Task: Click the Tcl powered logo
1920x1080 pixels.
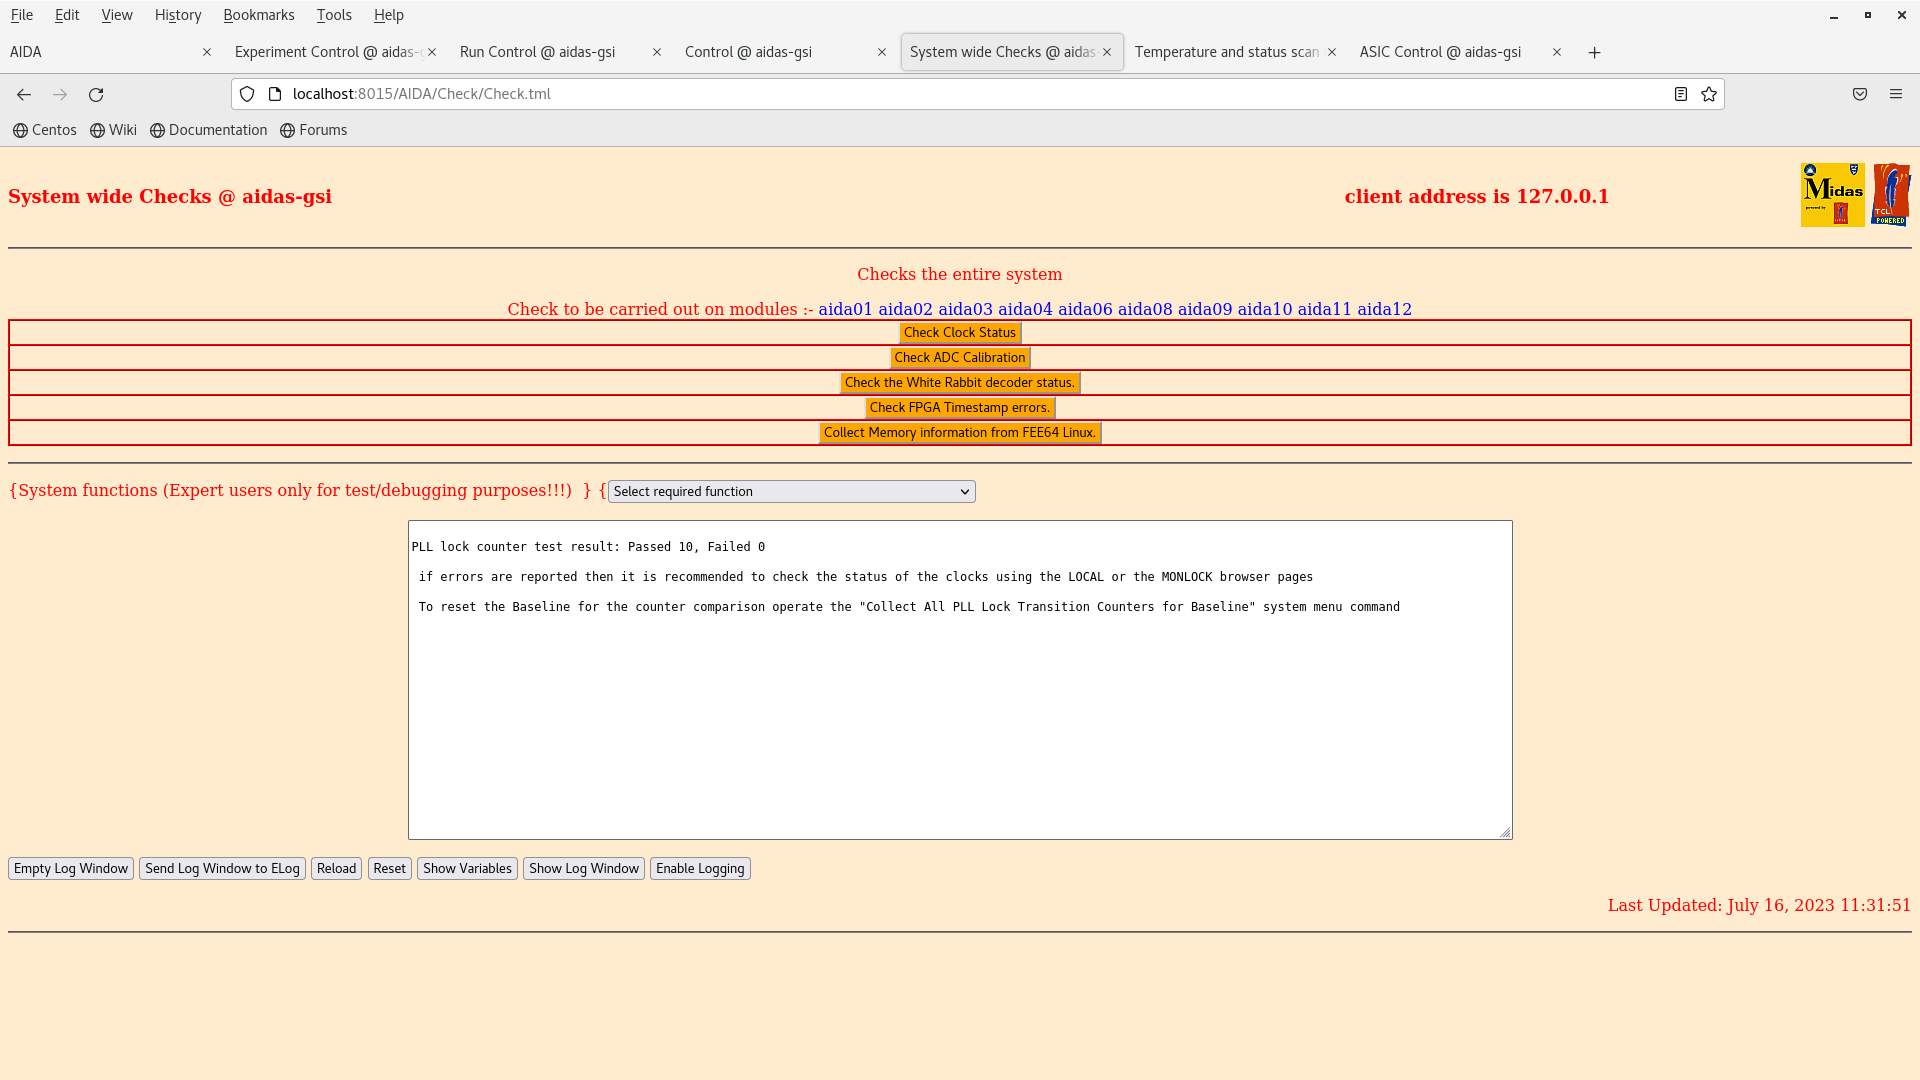Action: [x=1890, y=195]
